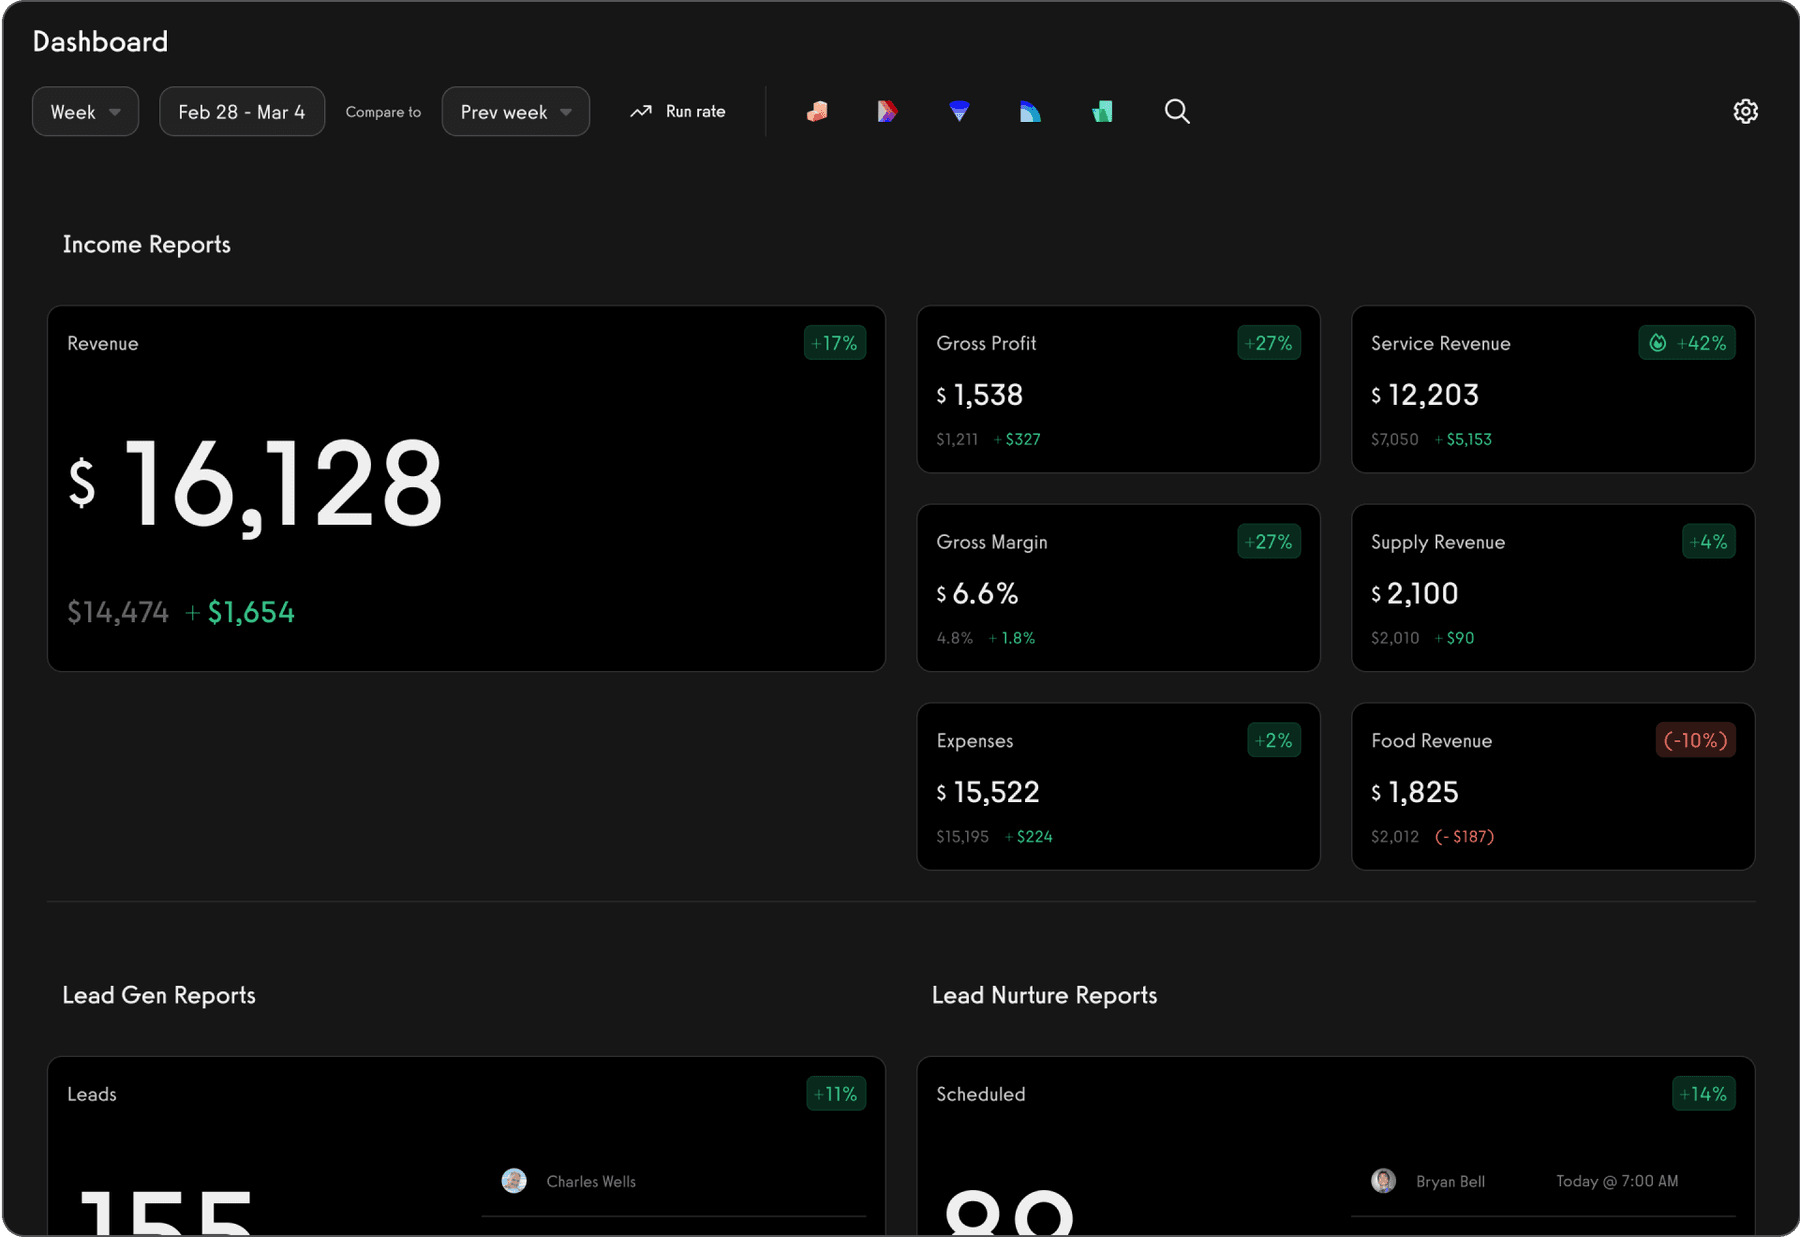
Task: Switch to the Lead Gen Reports section
Action: pos(159,995)
